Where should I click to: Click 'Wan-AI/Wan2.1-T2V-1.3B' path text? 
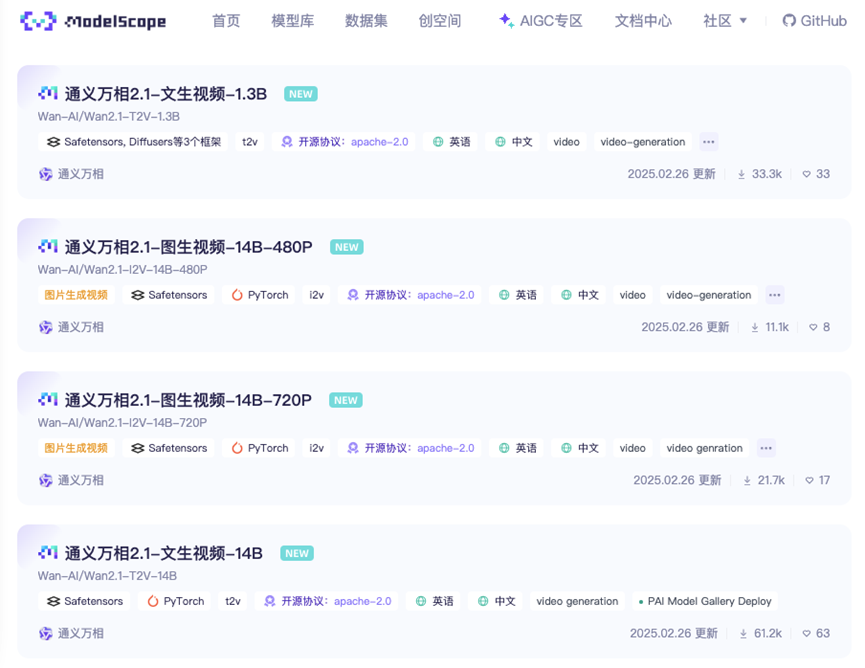coord(109,116)
